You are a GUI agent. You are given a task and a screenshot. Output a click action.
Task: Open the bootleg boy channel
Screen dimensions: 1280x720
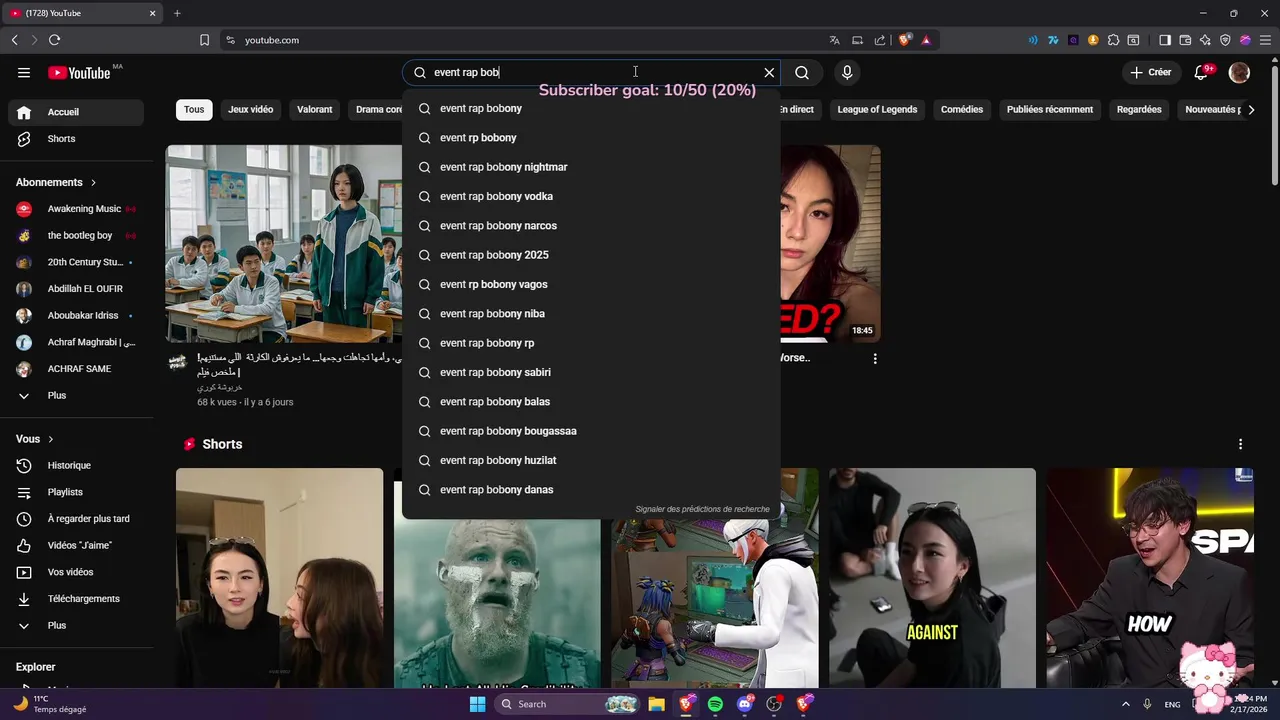(76, 235)
